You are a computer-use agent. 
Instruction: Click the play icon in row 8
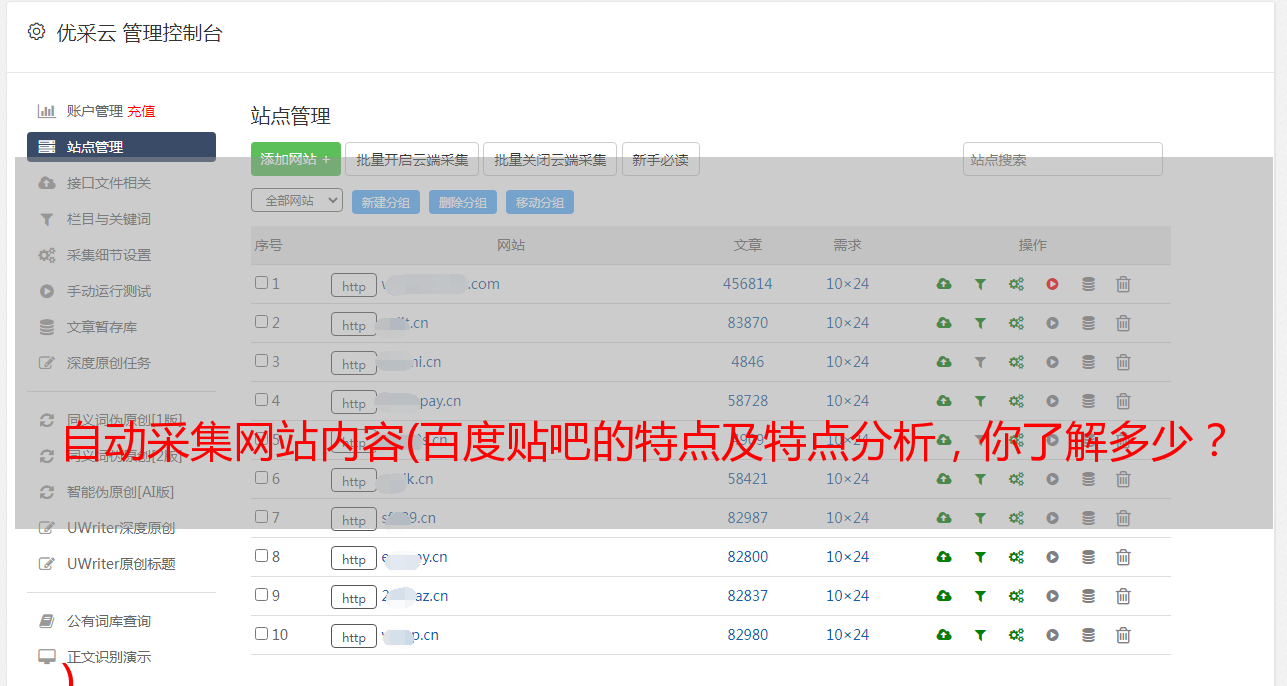[x=1052, y=557]
